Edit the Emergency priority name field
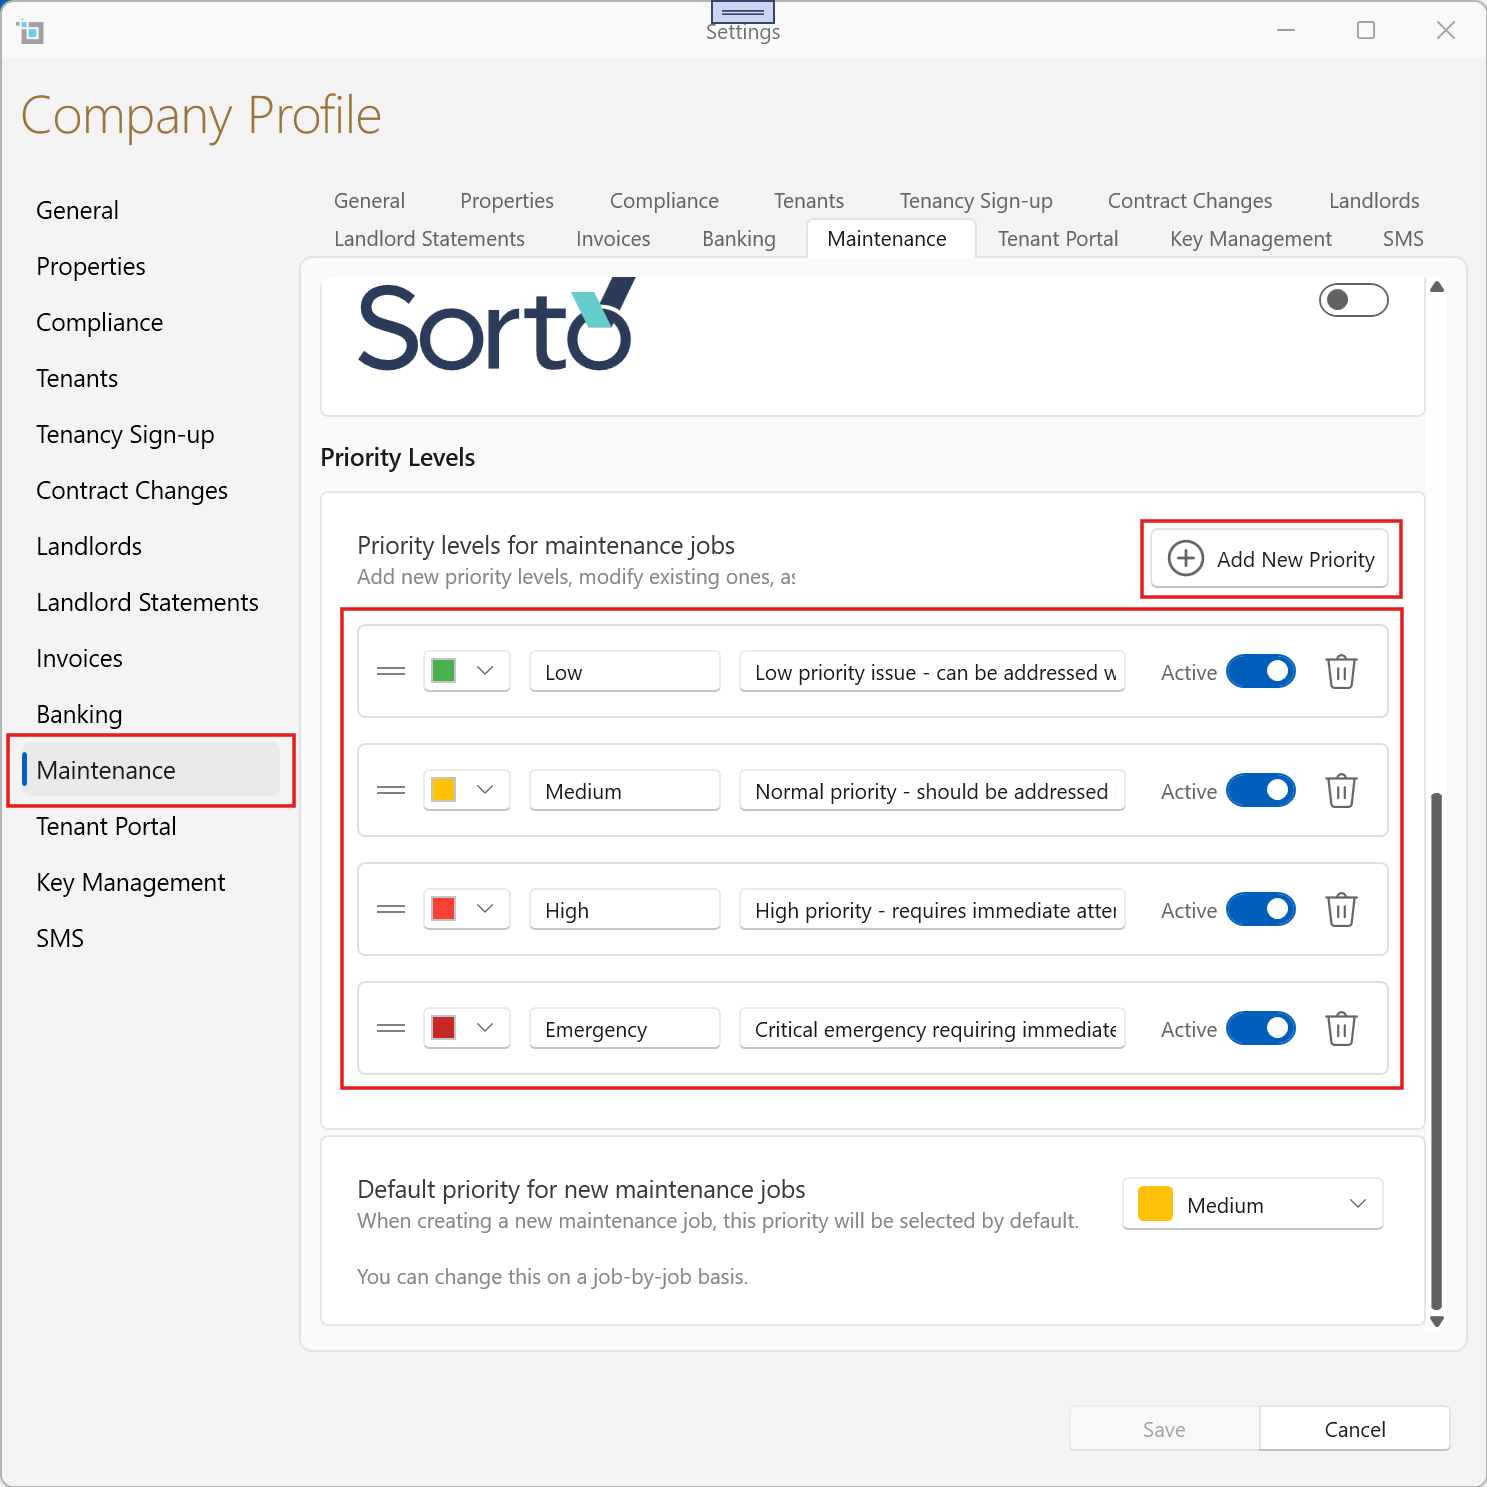 [x=625, y=1029]
